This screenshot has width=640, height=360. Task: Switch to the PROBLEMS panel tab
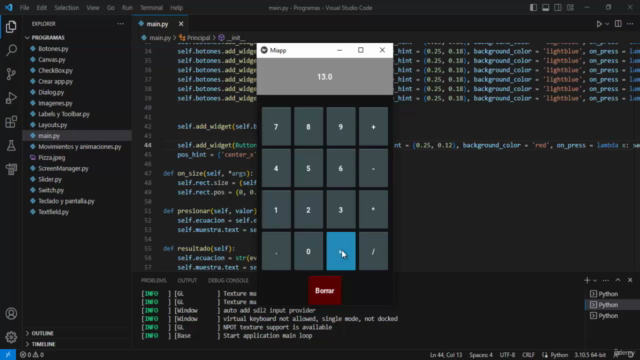pyautogui.click(x=153, y=280)
